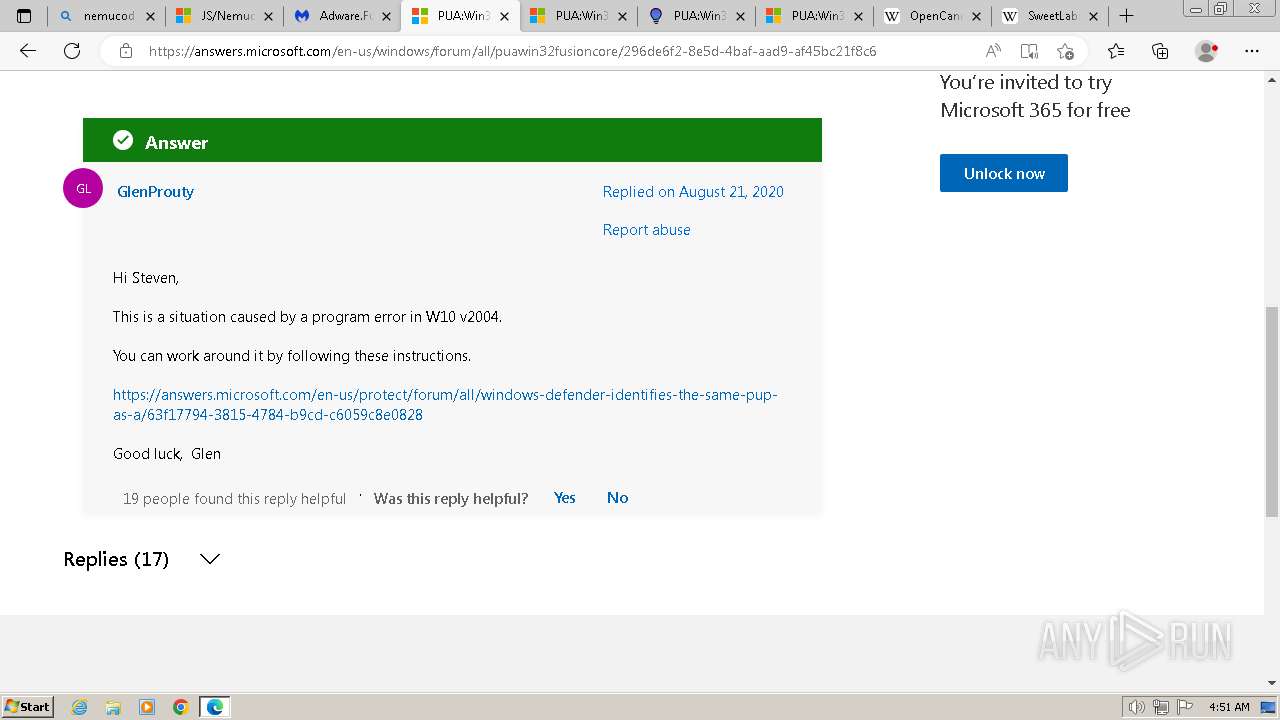Image resolution: width=1280 pixels, height=720 pixels.
Task: Open the Favorites list
Action: point(1116,51)
